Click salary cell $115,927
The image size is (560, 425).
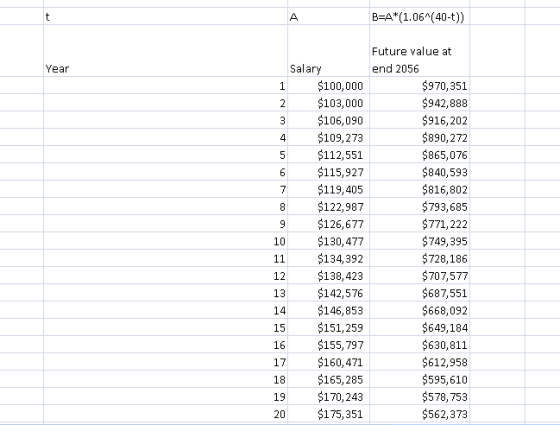coord(328,172)
